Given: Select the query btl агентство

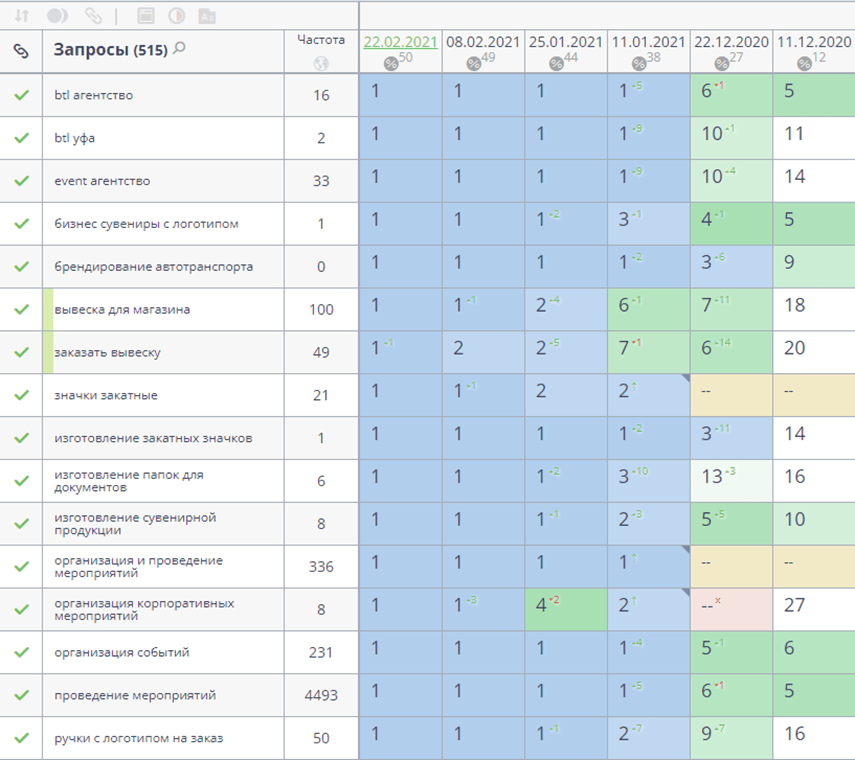Looking at the screenshot, I should pos(94,95).
